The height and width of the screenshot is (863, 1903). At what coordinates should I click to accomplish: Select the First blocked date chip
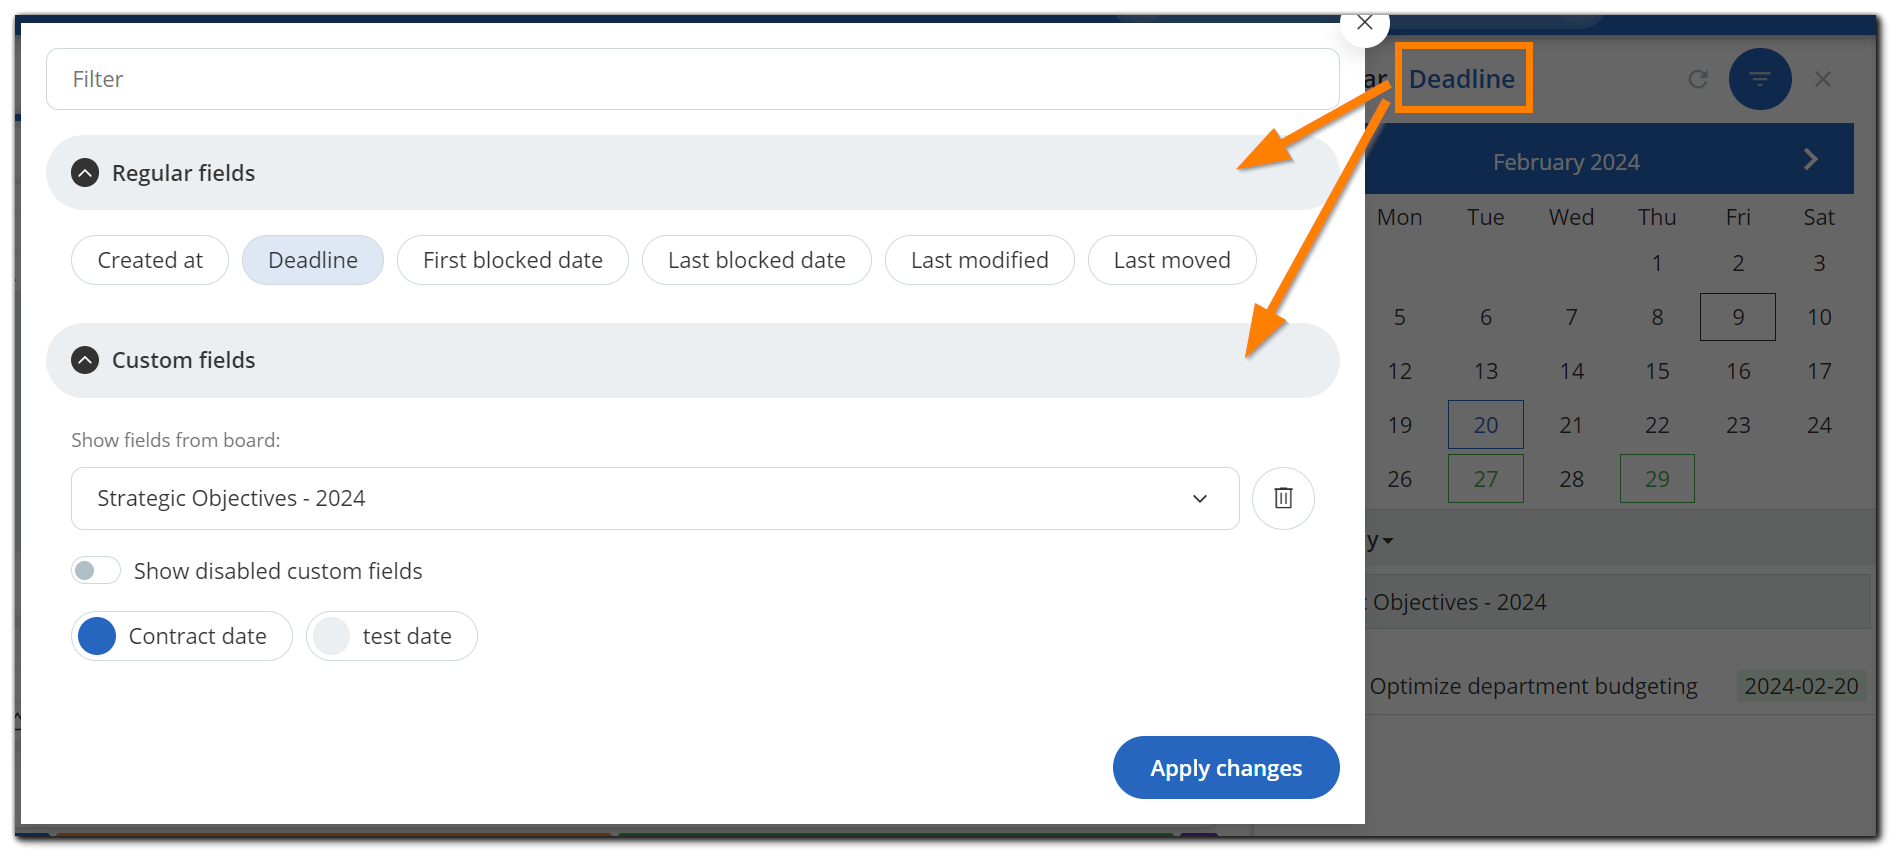pos(513,260)
